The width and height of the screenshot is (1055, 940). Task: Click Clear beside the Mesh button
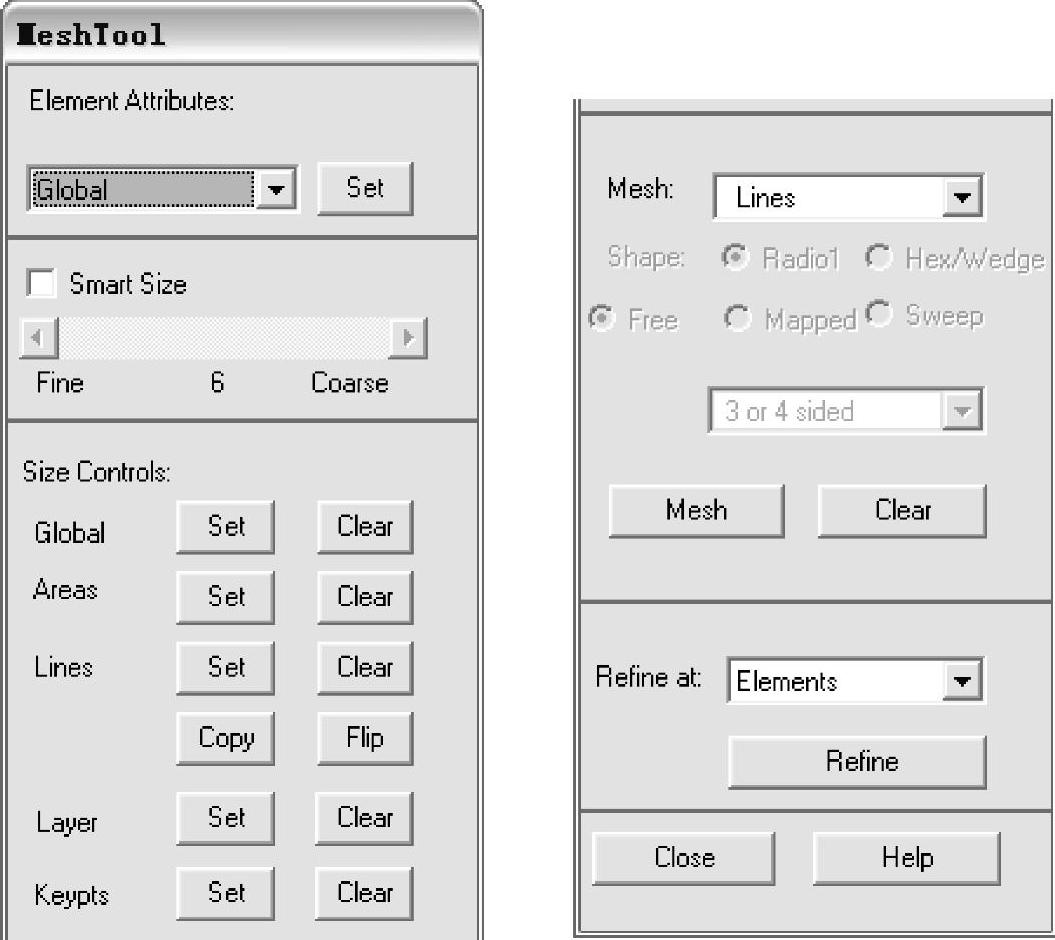tap(902, 511)
